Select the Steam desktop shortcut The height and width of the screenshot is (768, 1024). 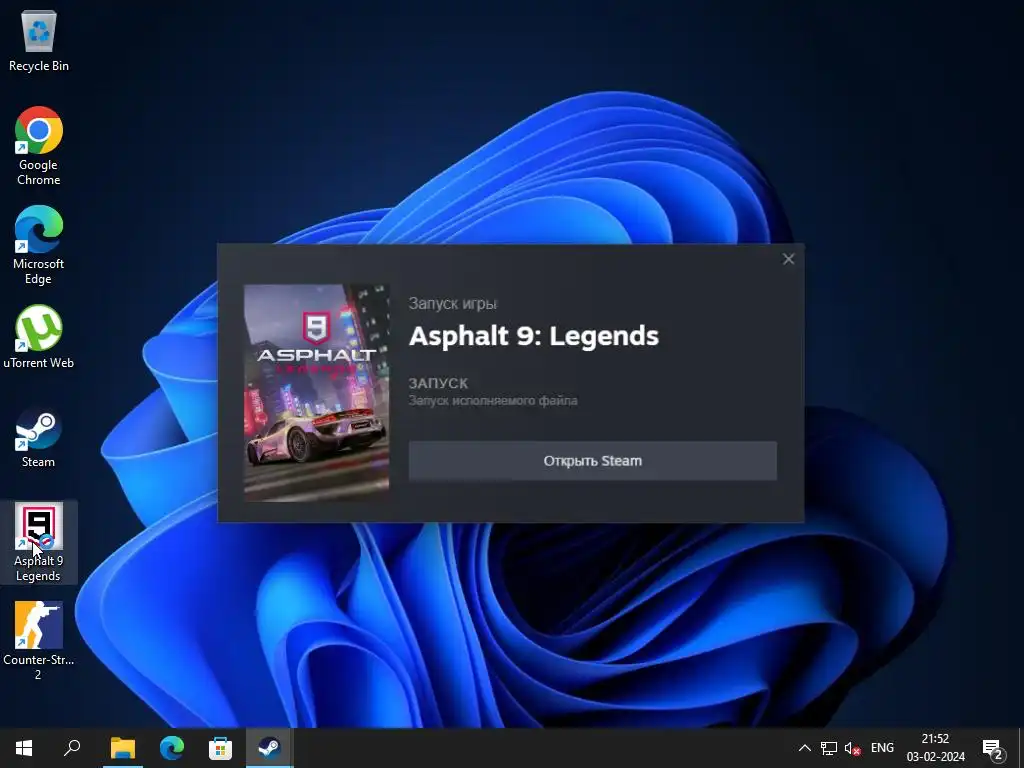click(39, 436)
